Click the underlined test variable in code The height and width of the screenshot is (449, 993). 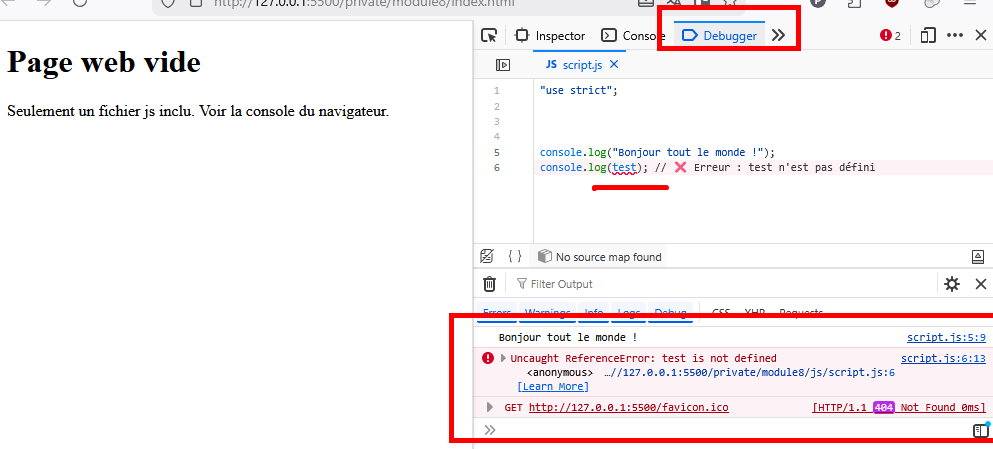click(624, 168)
